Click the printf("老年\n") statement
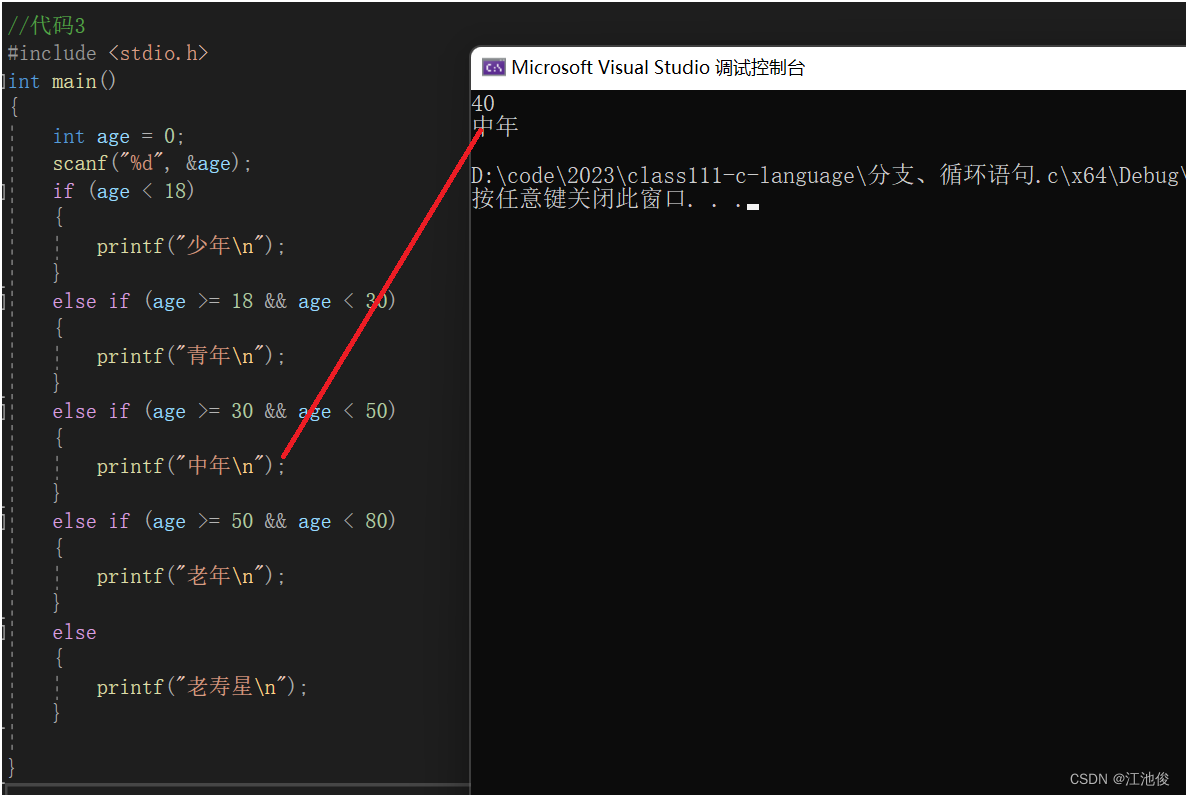The image size is (1186, 796). click(191, 576)
